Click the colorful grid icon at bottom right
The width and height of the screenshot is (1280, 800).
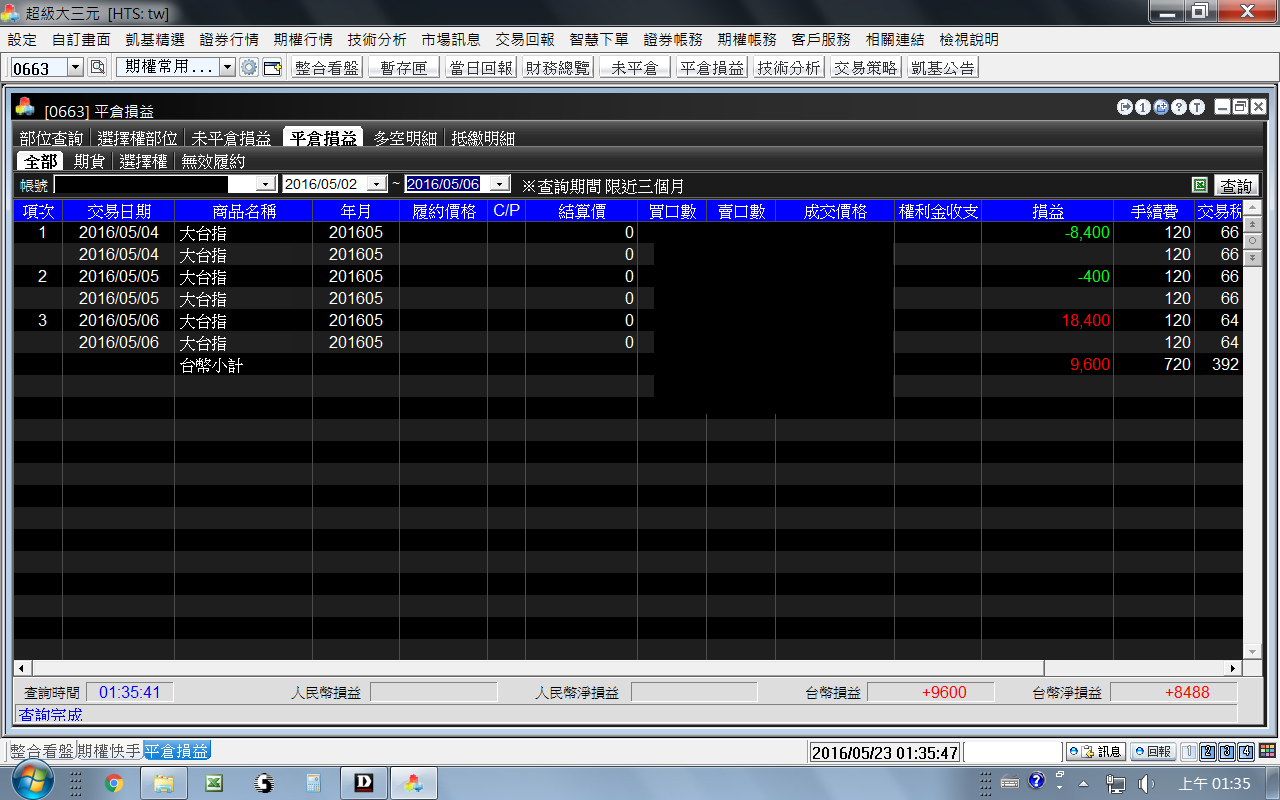point(1267,751)
